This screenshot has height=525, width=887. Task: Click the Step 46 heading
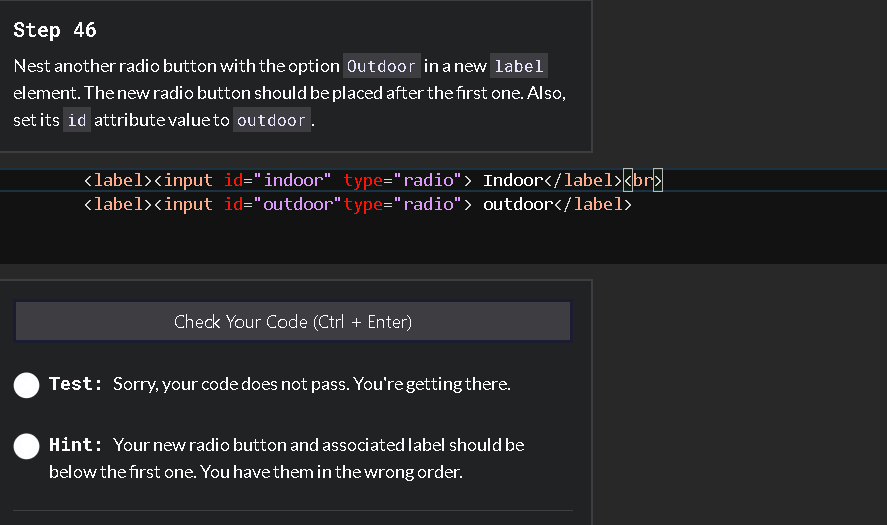55,30
